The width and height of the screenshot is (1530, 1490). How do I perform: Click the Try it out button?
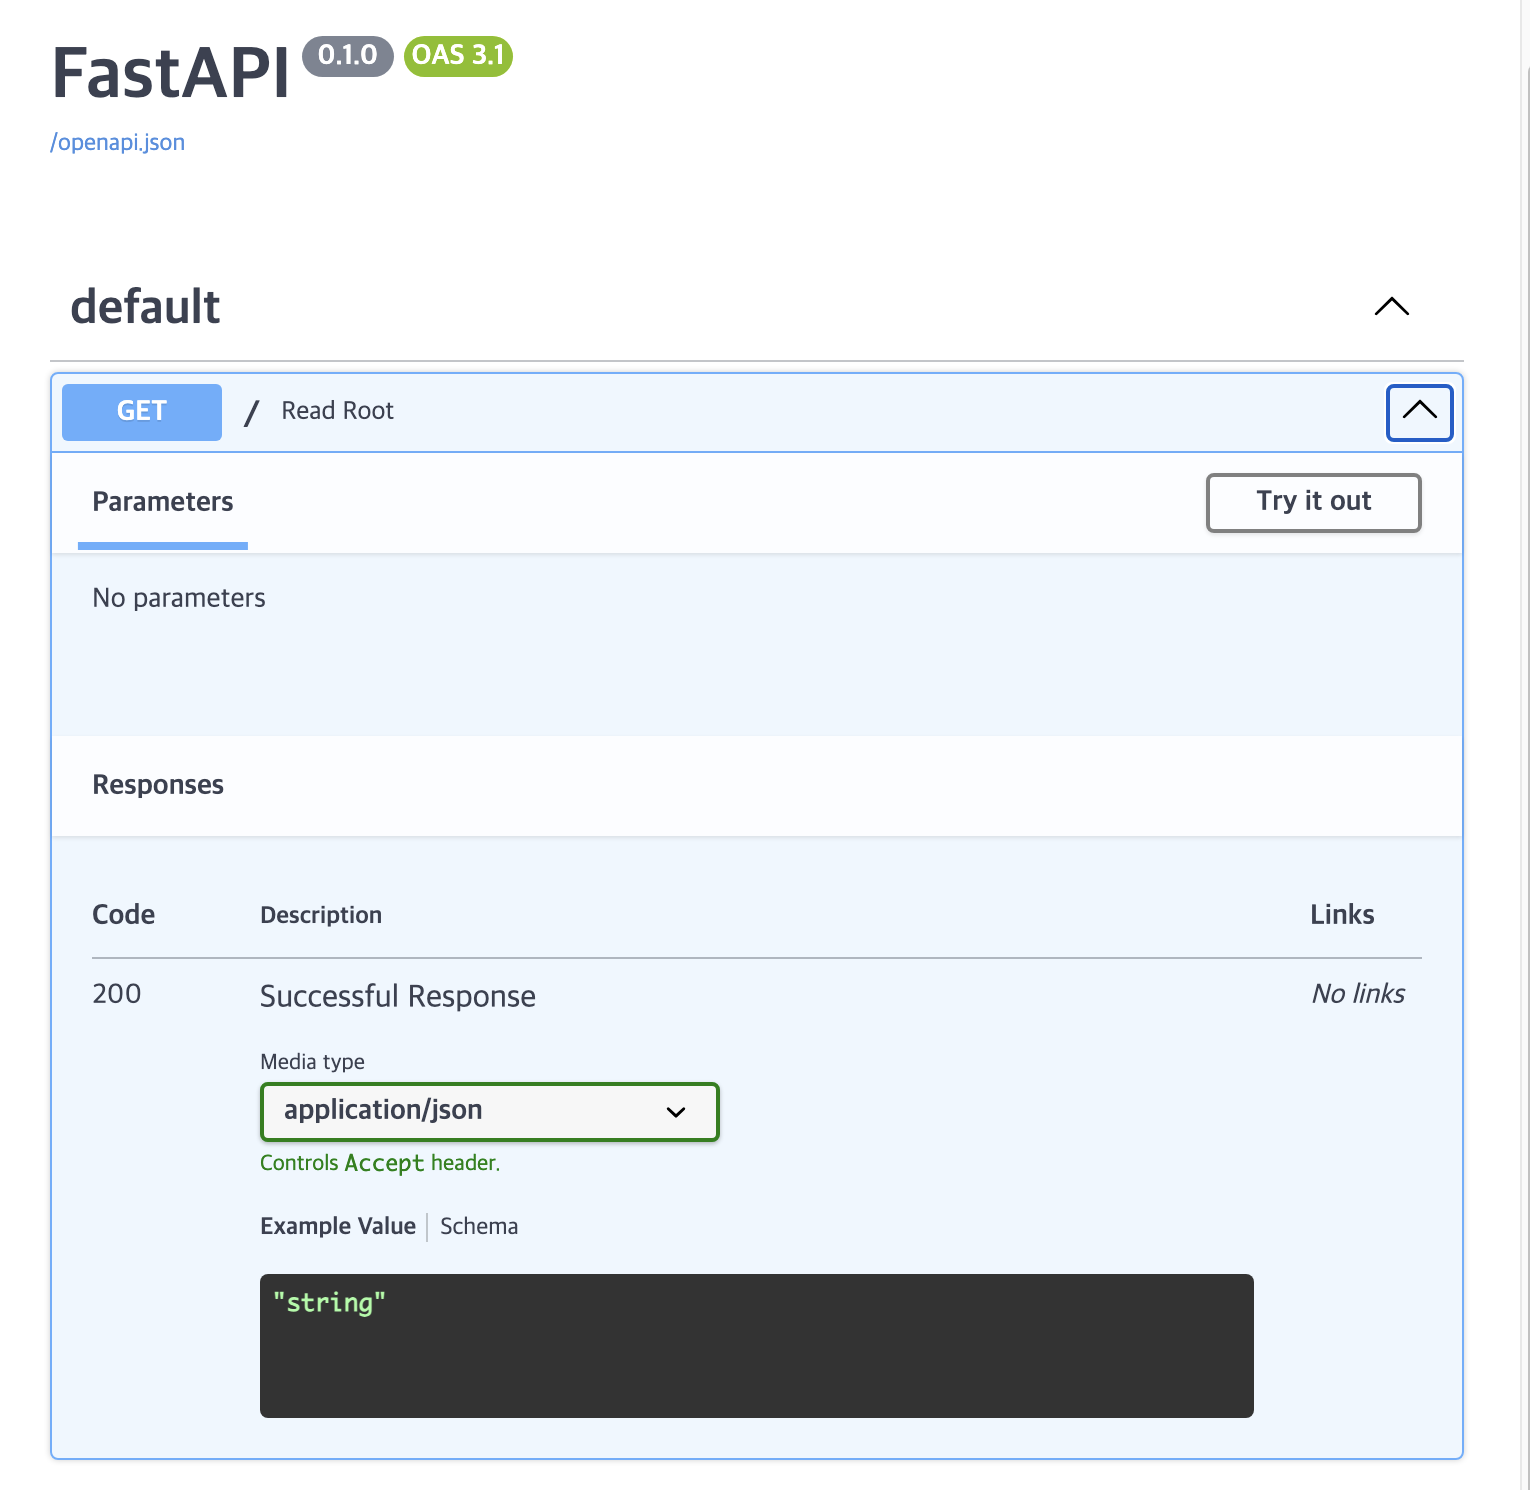pos(1313,502)
